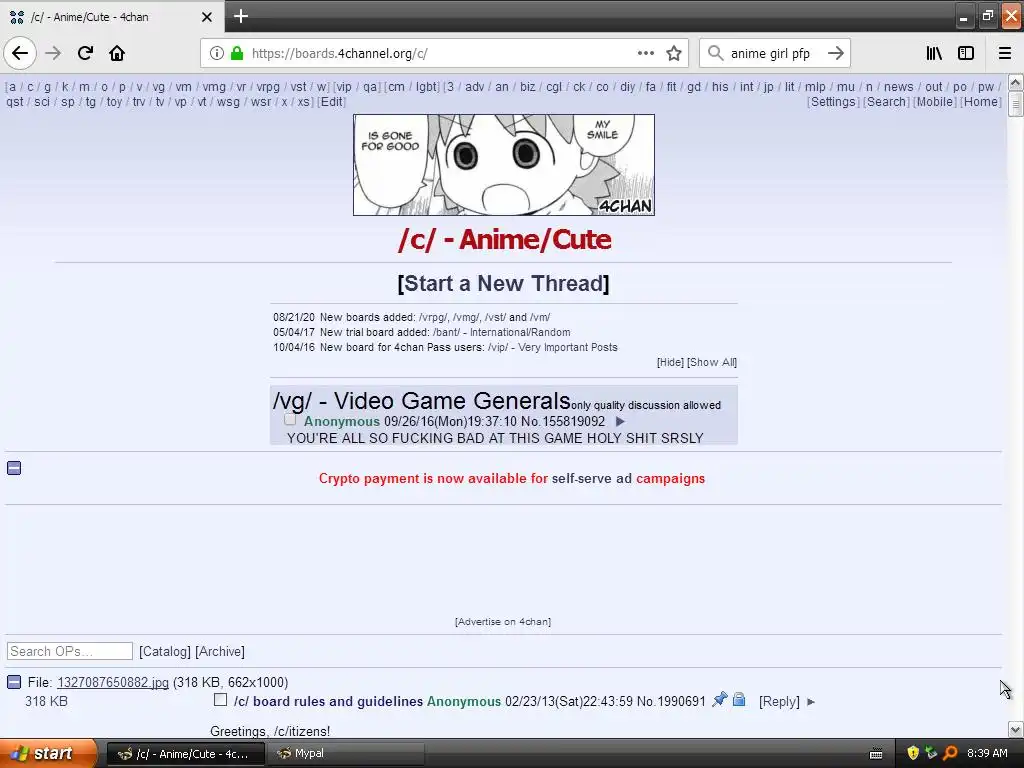This screenshot has width=1024, height=768.
Task: Submit the search with the arrow
Action: click(835, 53)
